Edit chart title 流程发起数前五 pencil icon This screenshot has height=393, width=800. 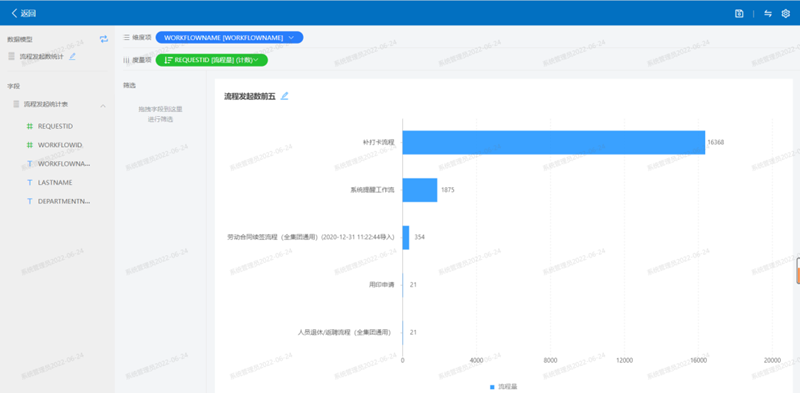click(x=285, y=95)
